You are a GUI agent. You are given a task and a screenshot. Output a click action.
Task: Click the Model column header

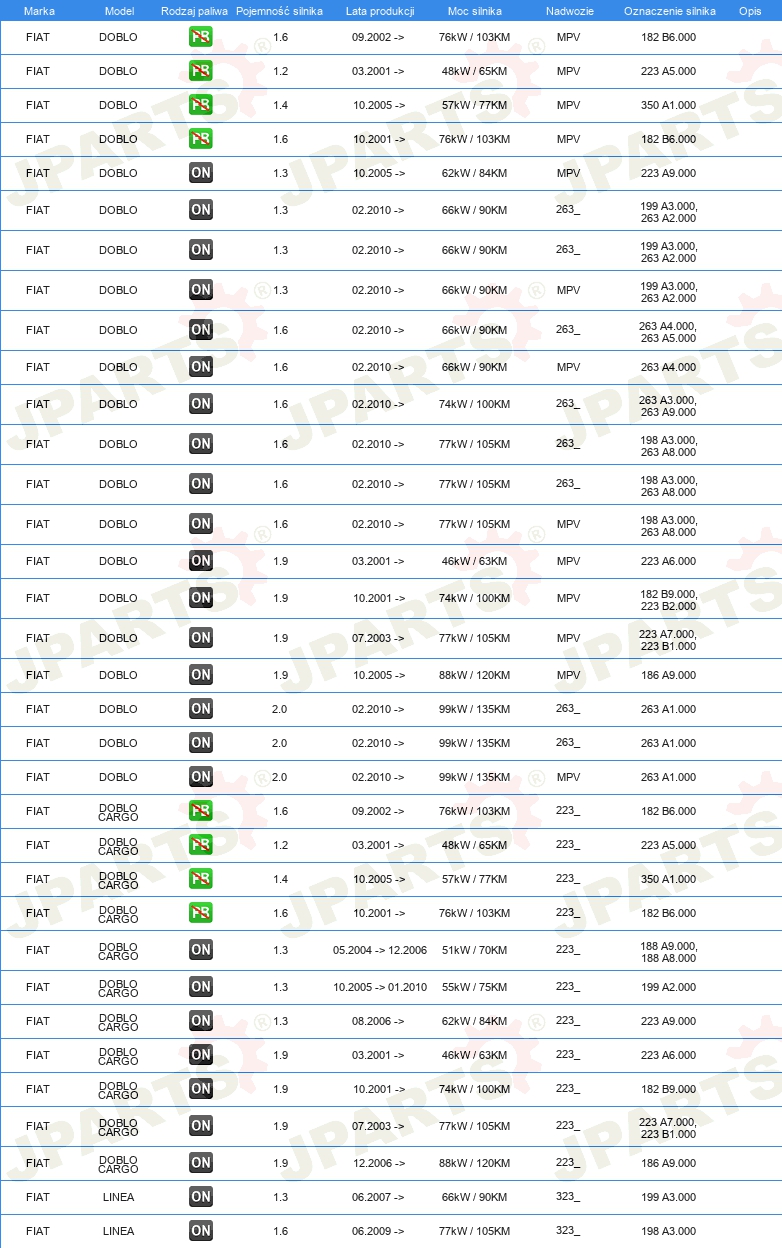point(119,11)
